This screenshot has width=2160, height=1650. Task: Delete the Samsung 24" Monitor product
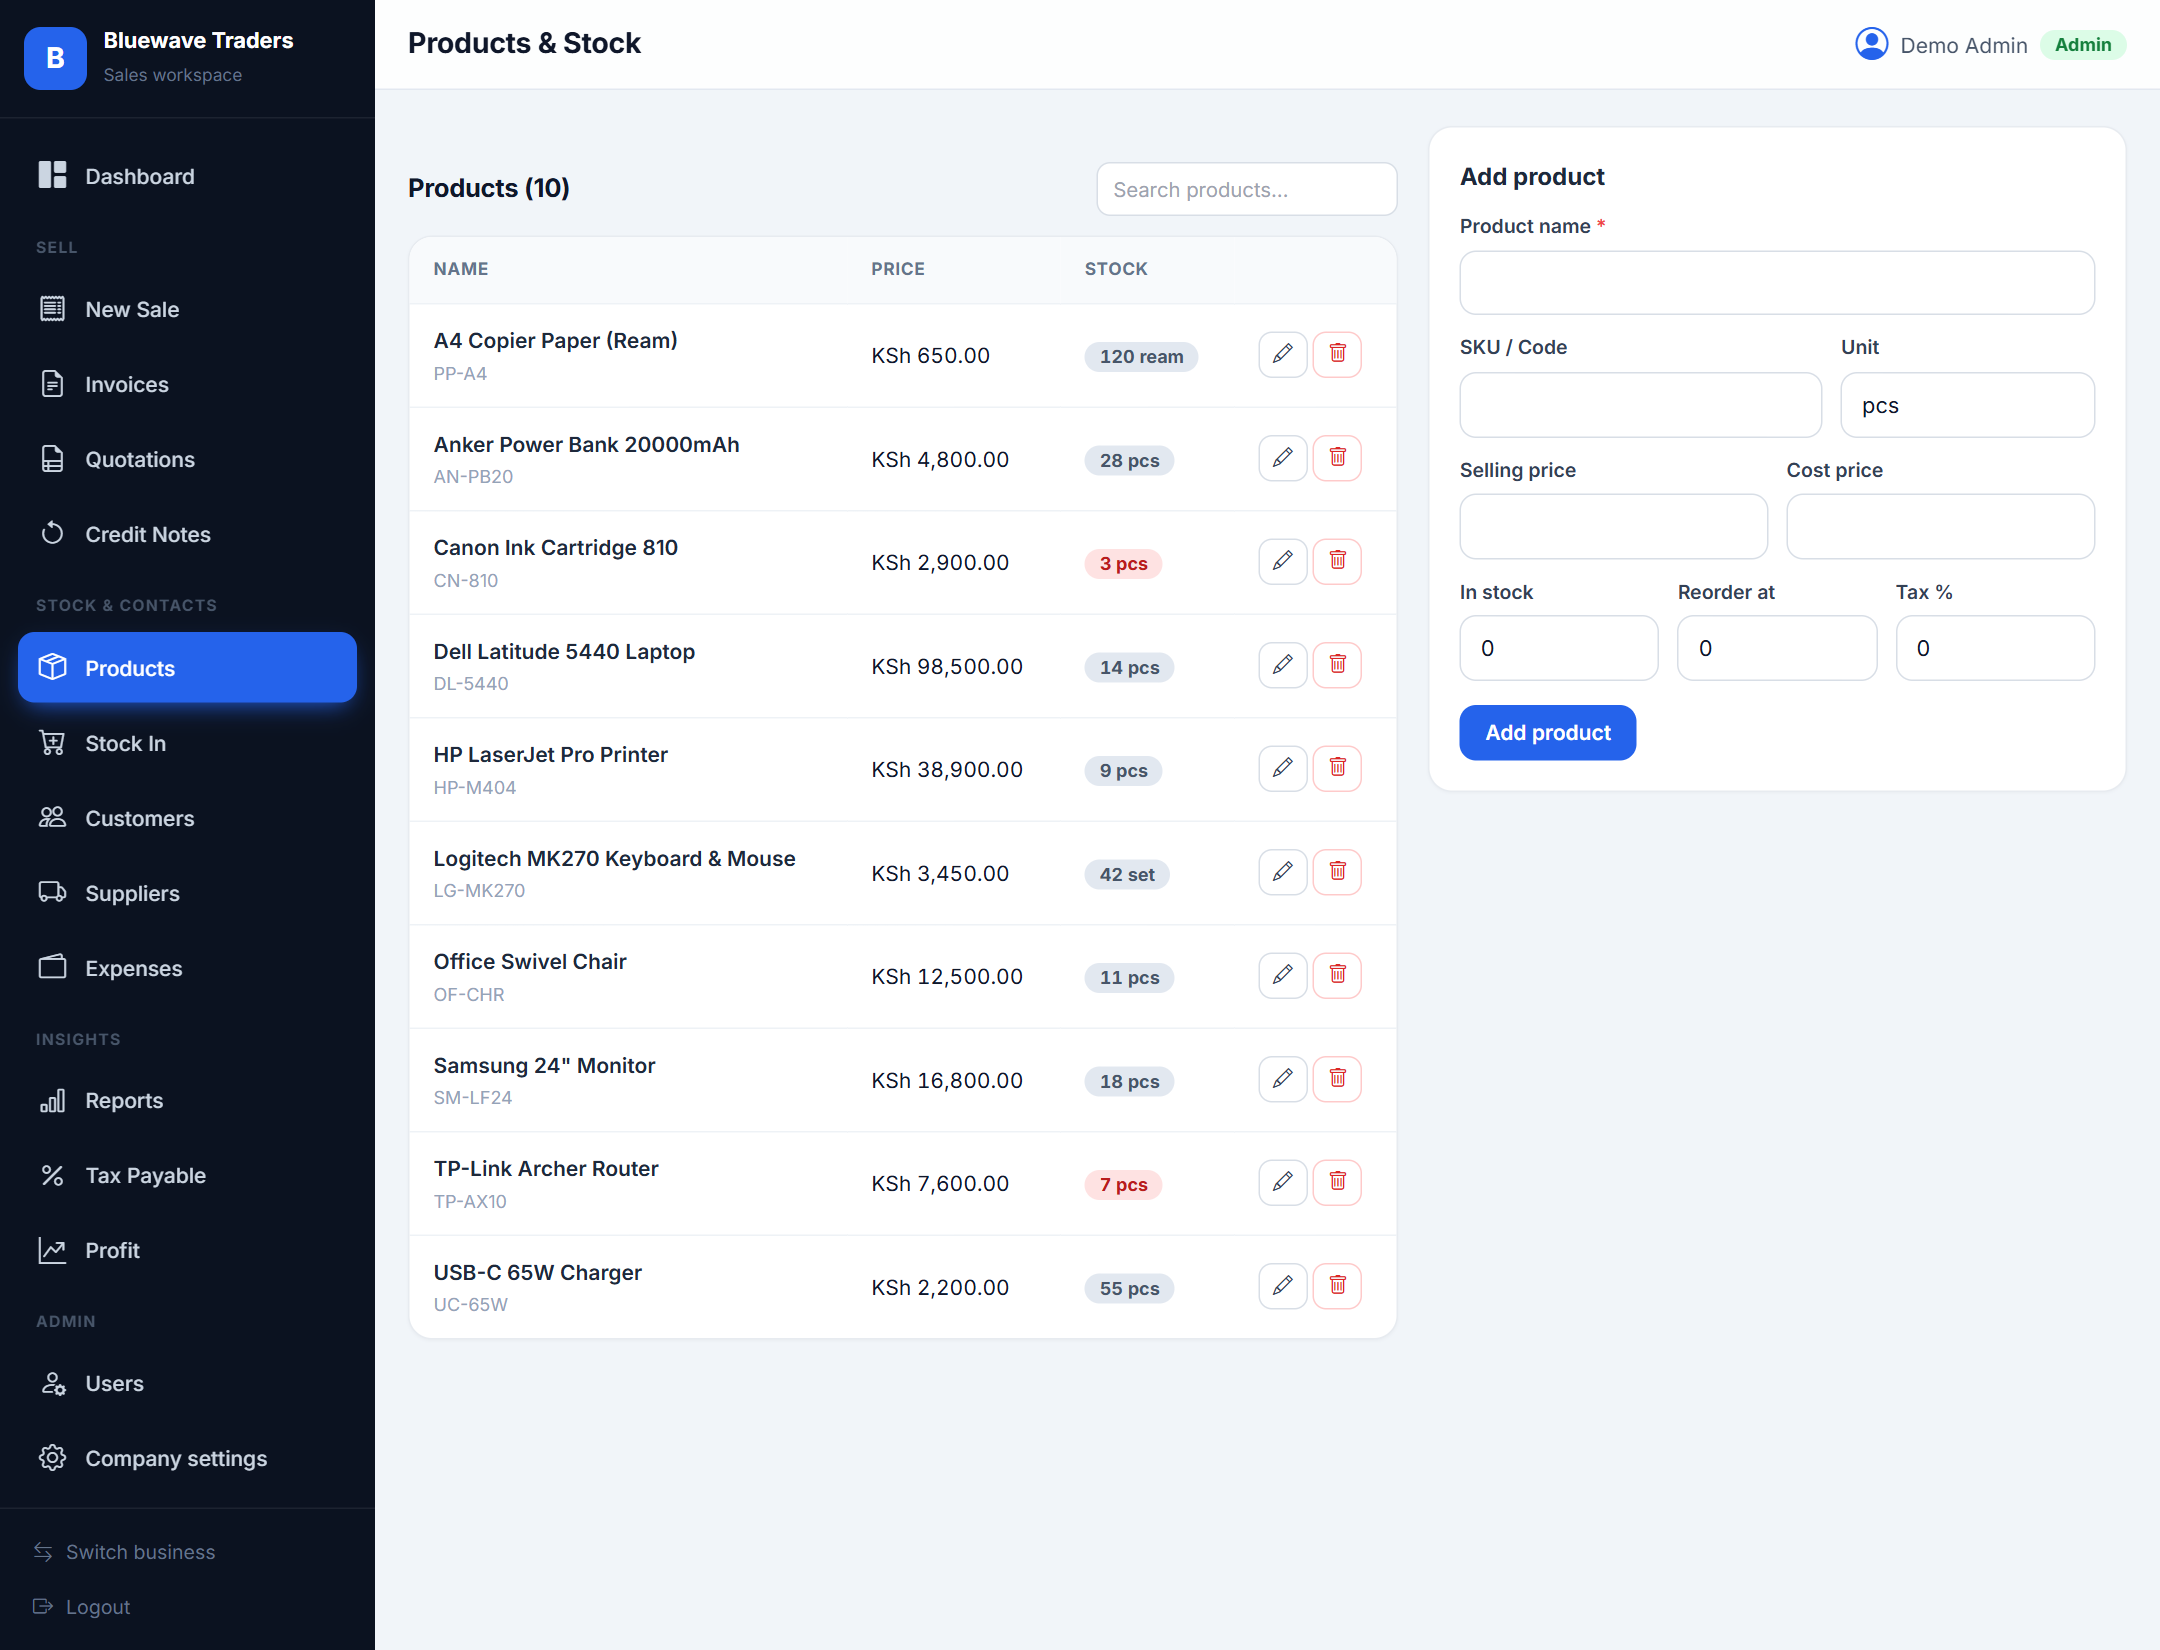1337,1079
